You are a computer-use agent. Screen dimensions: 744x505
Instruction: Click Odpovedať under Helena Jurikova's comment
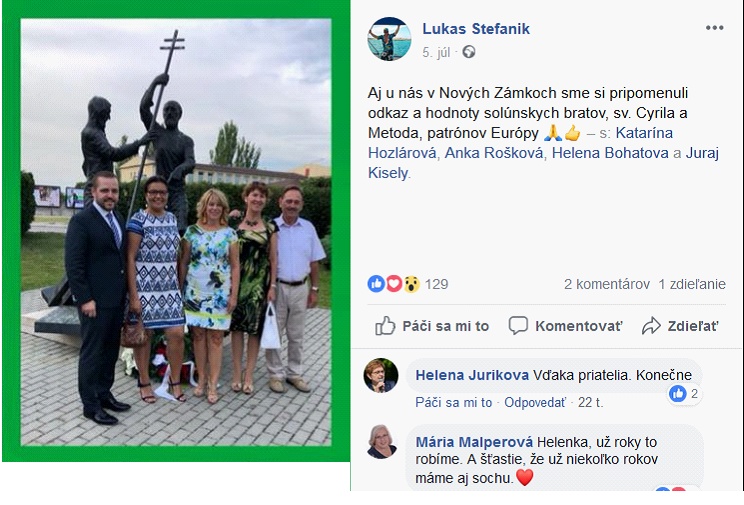535,402
